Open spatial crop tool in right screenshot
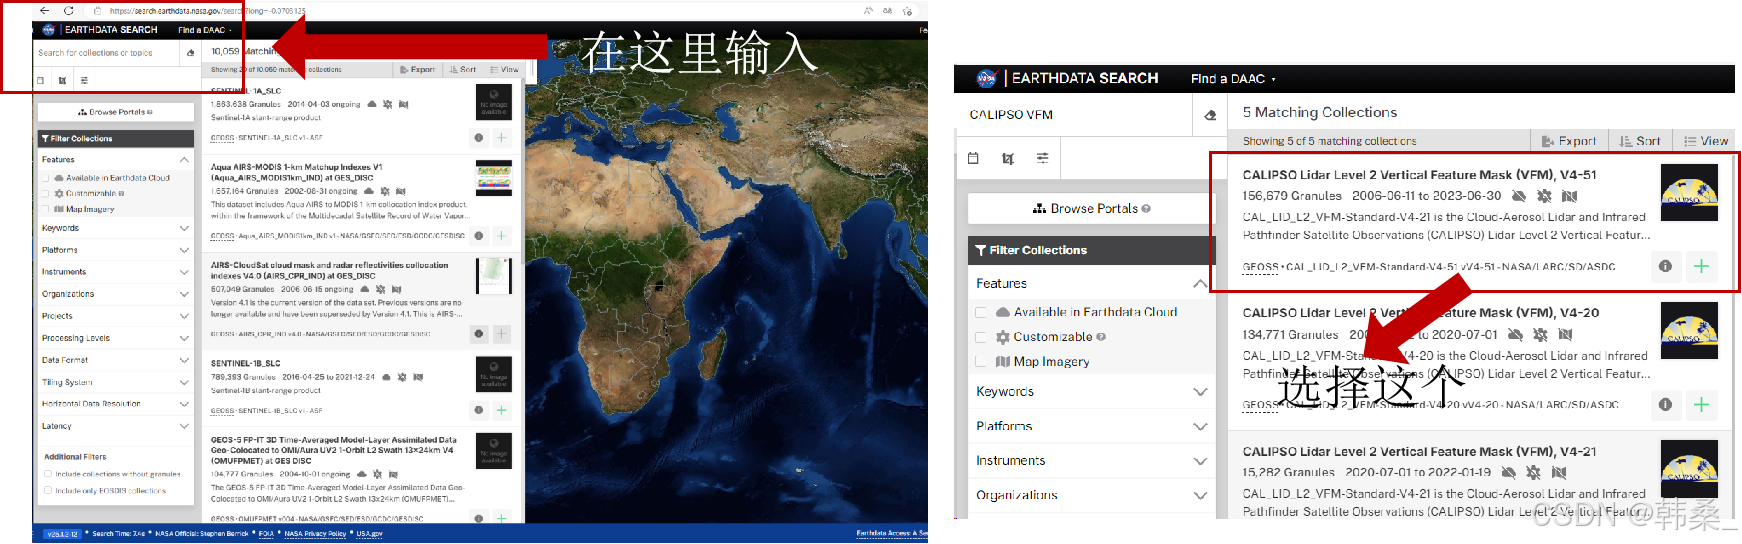Screen dimensions: 1742x544 click(x=1008, y=158)
